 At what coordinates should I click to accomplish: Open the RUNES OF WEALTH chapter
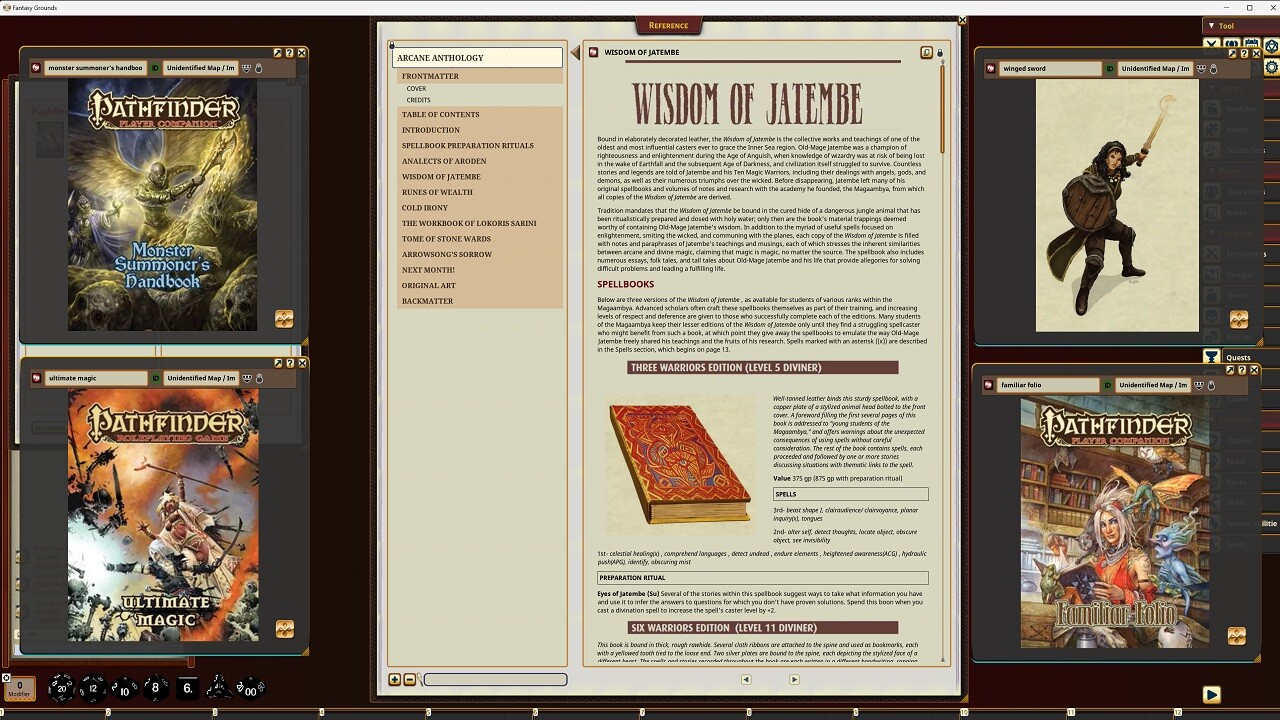(x=436, y=192)
